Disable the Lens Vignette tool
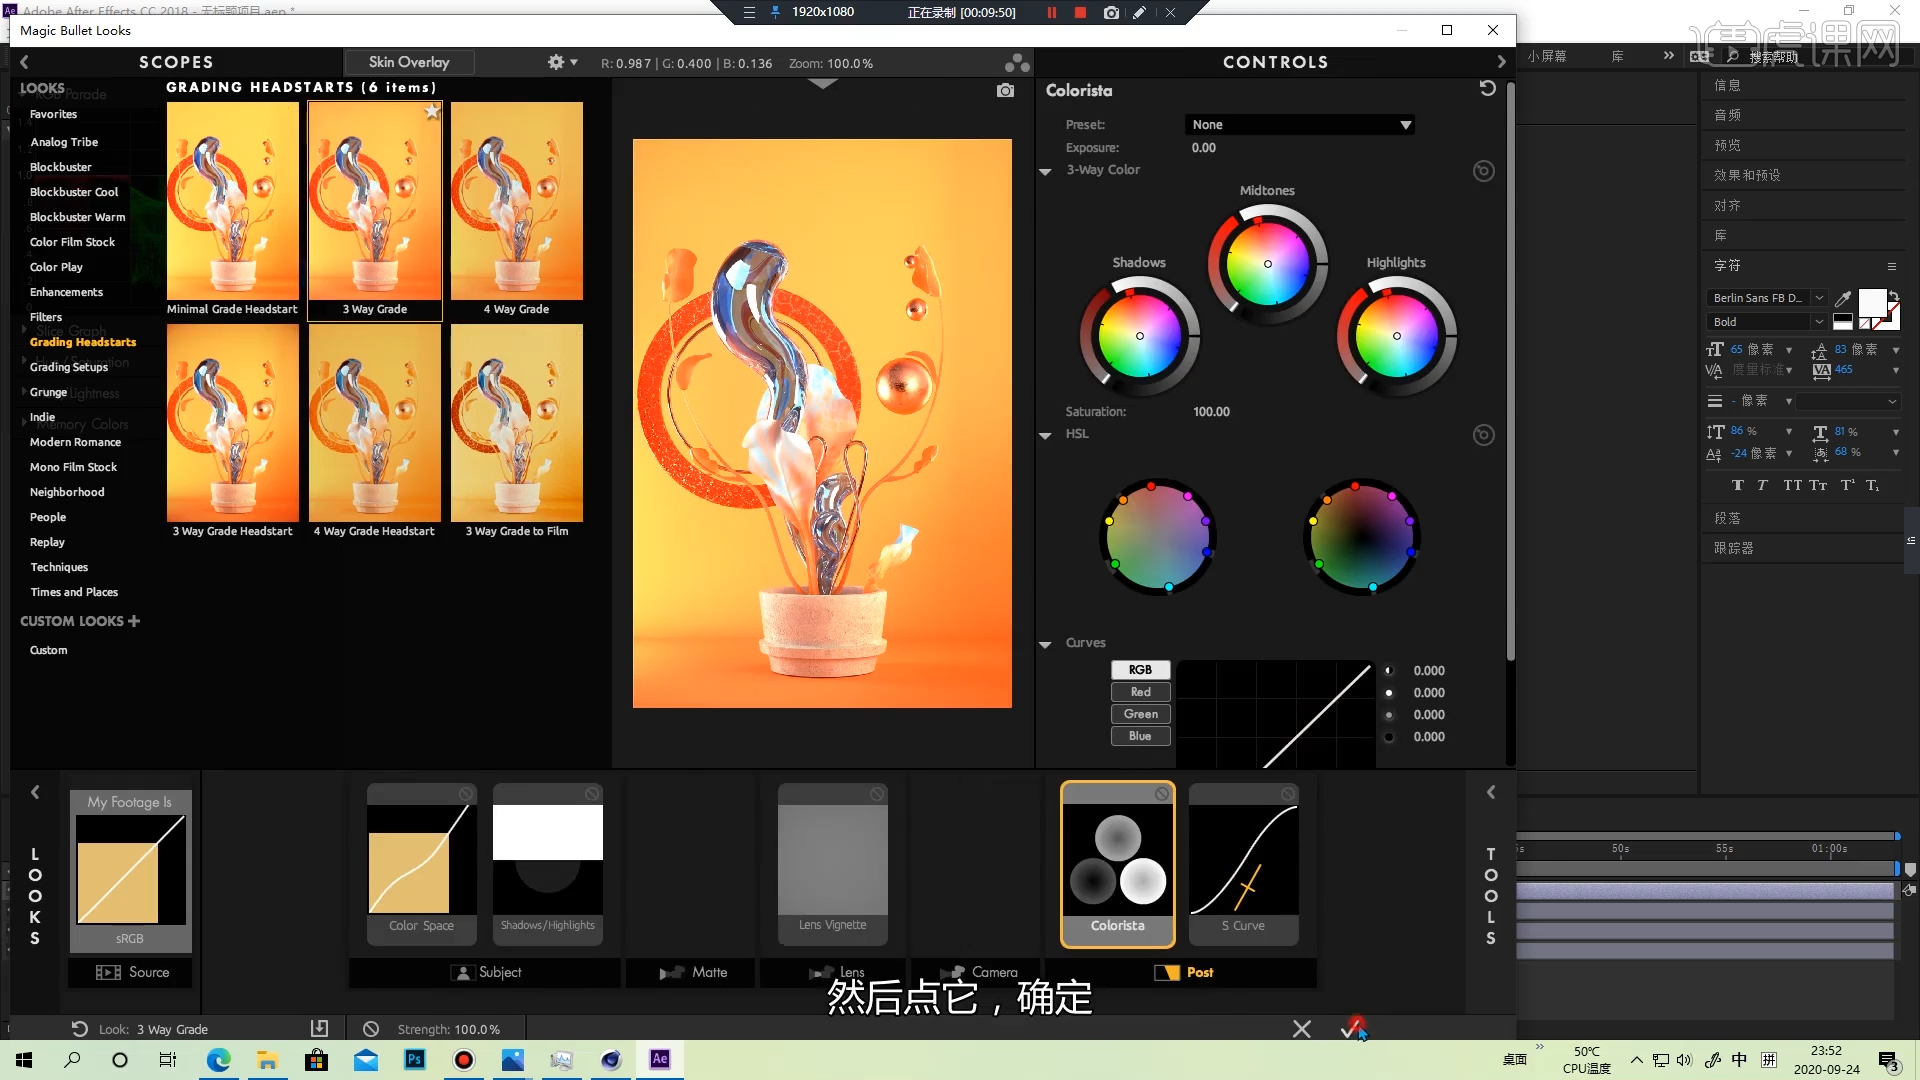The height and width of the screenshot is (1080, 1920). pos(877,793)
